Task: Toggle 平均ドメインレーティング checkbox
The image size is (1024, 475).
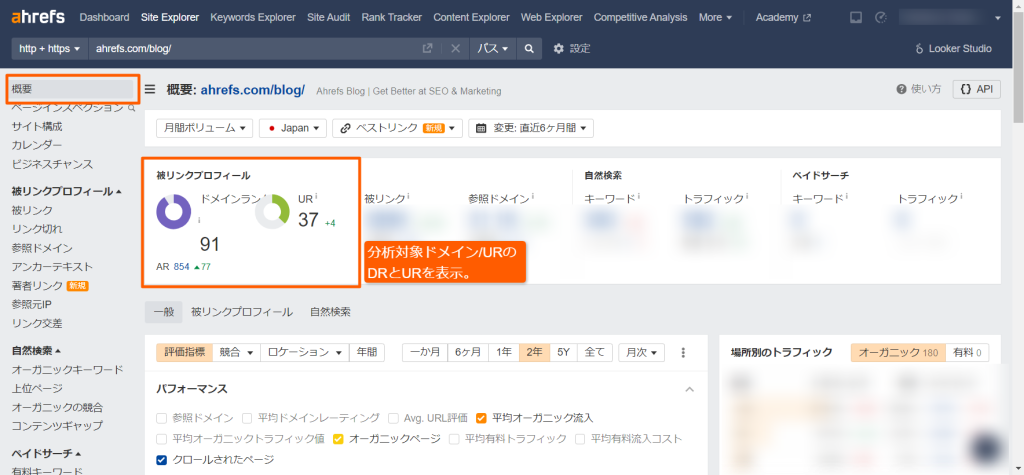Action: point(247,418)
